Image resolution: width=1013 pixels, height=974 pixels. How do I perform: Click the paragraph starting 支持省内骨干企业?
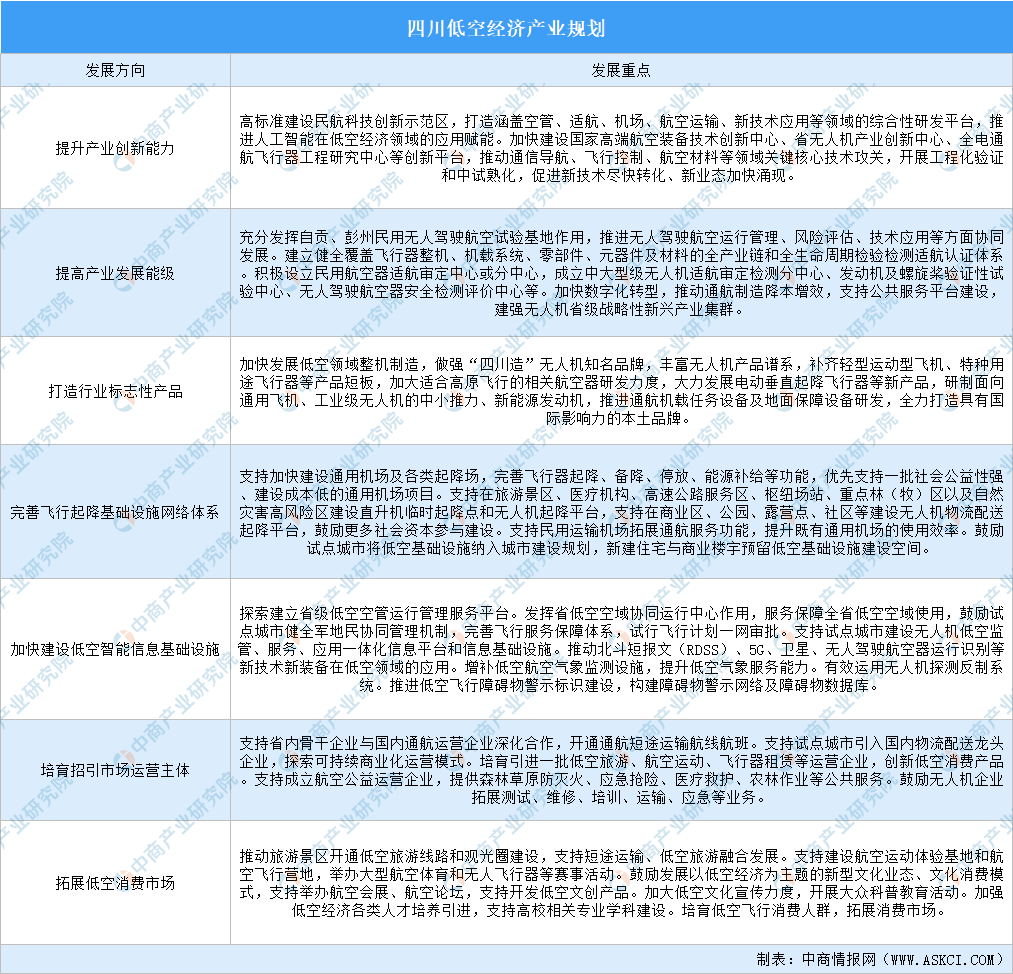click(x=621, y=770)
